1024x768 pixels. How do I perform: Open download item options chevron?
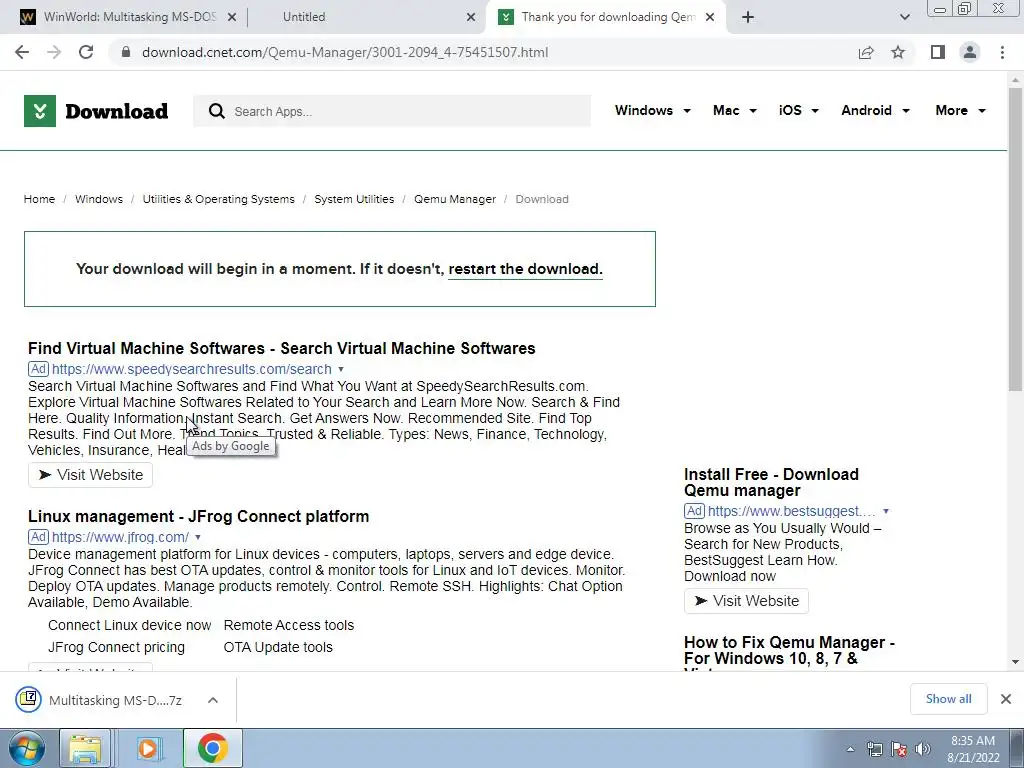(212, 700)
